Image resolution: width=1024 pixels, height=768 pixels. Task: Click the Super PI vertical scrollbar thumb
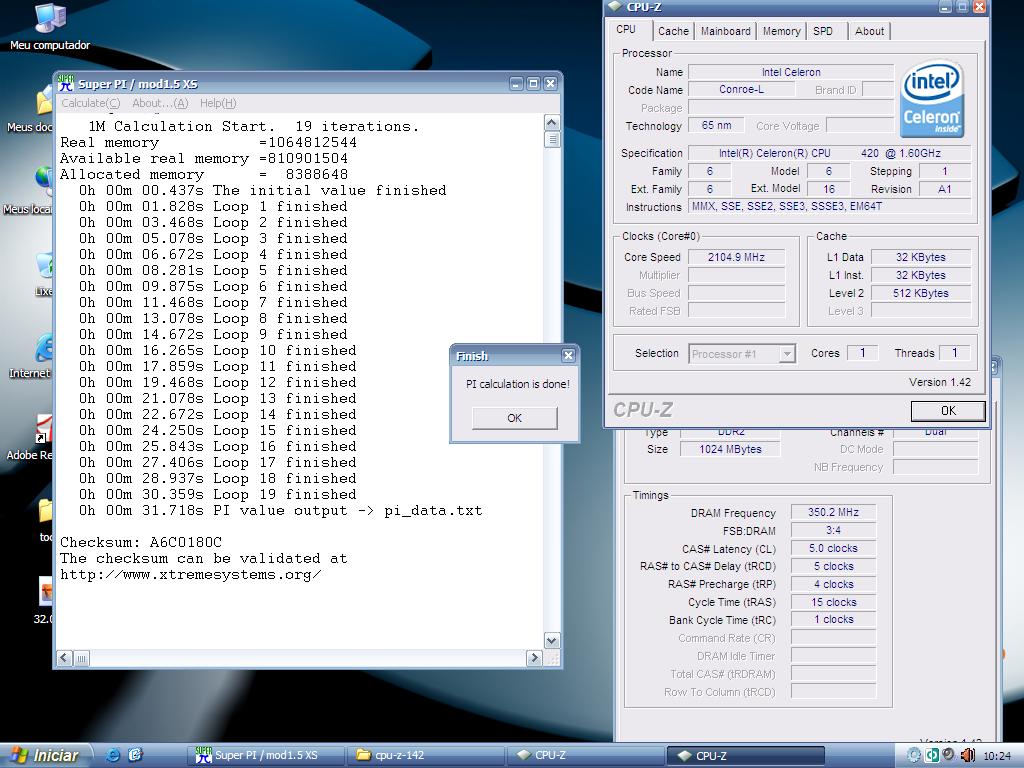point(552,139)
